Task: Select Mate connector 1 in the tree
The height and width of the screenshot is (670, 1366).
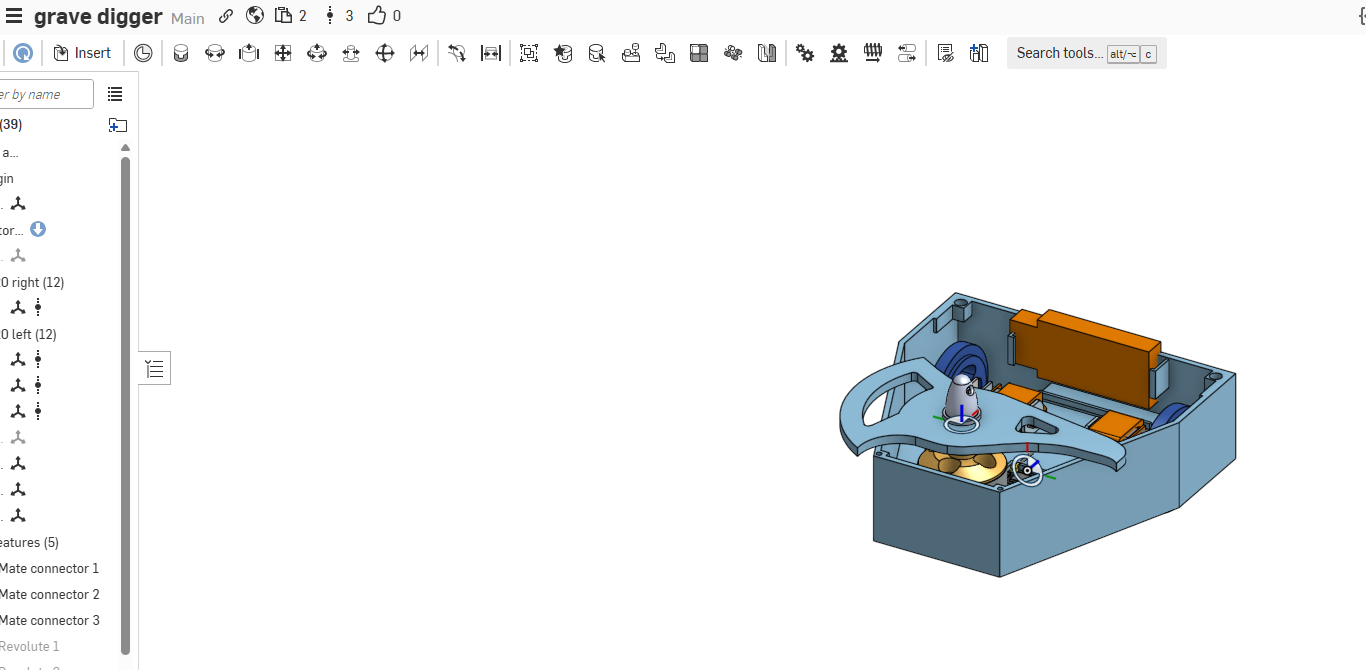Action: pyautogui.click(x=50, y=568)
